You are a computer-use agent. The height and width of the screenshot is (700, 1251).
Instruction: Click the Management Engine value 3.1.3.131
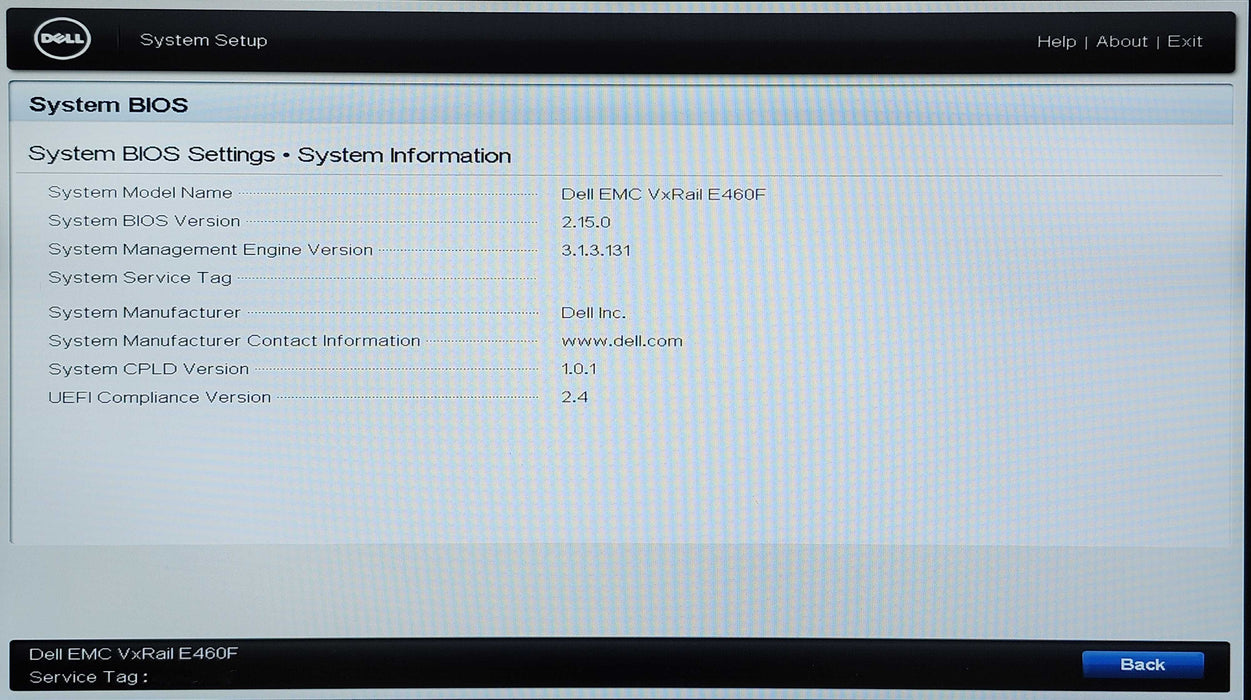[596, 250]
